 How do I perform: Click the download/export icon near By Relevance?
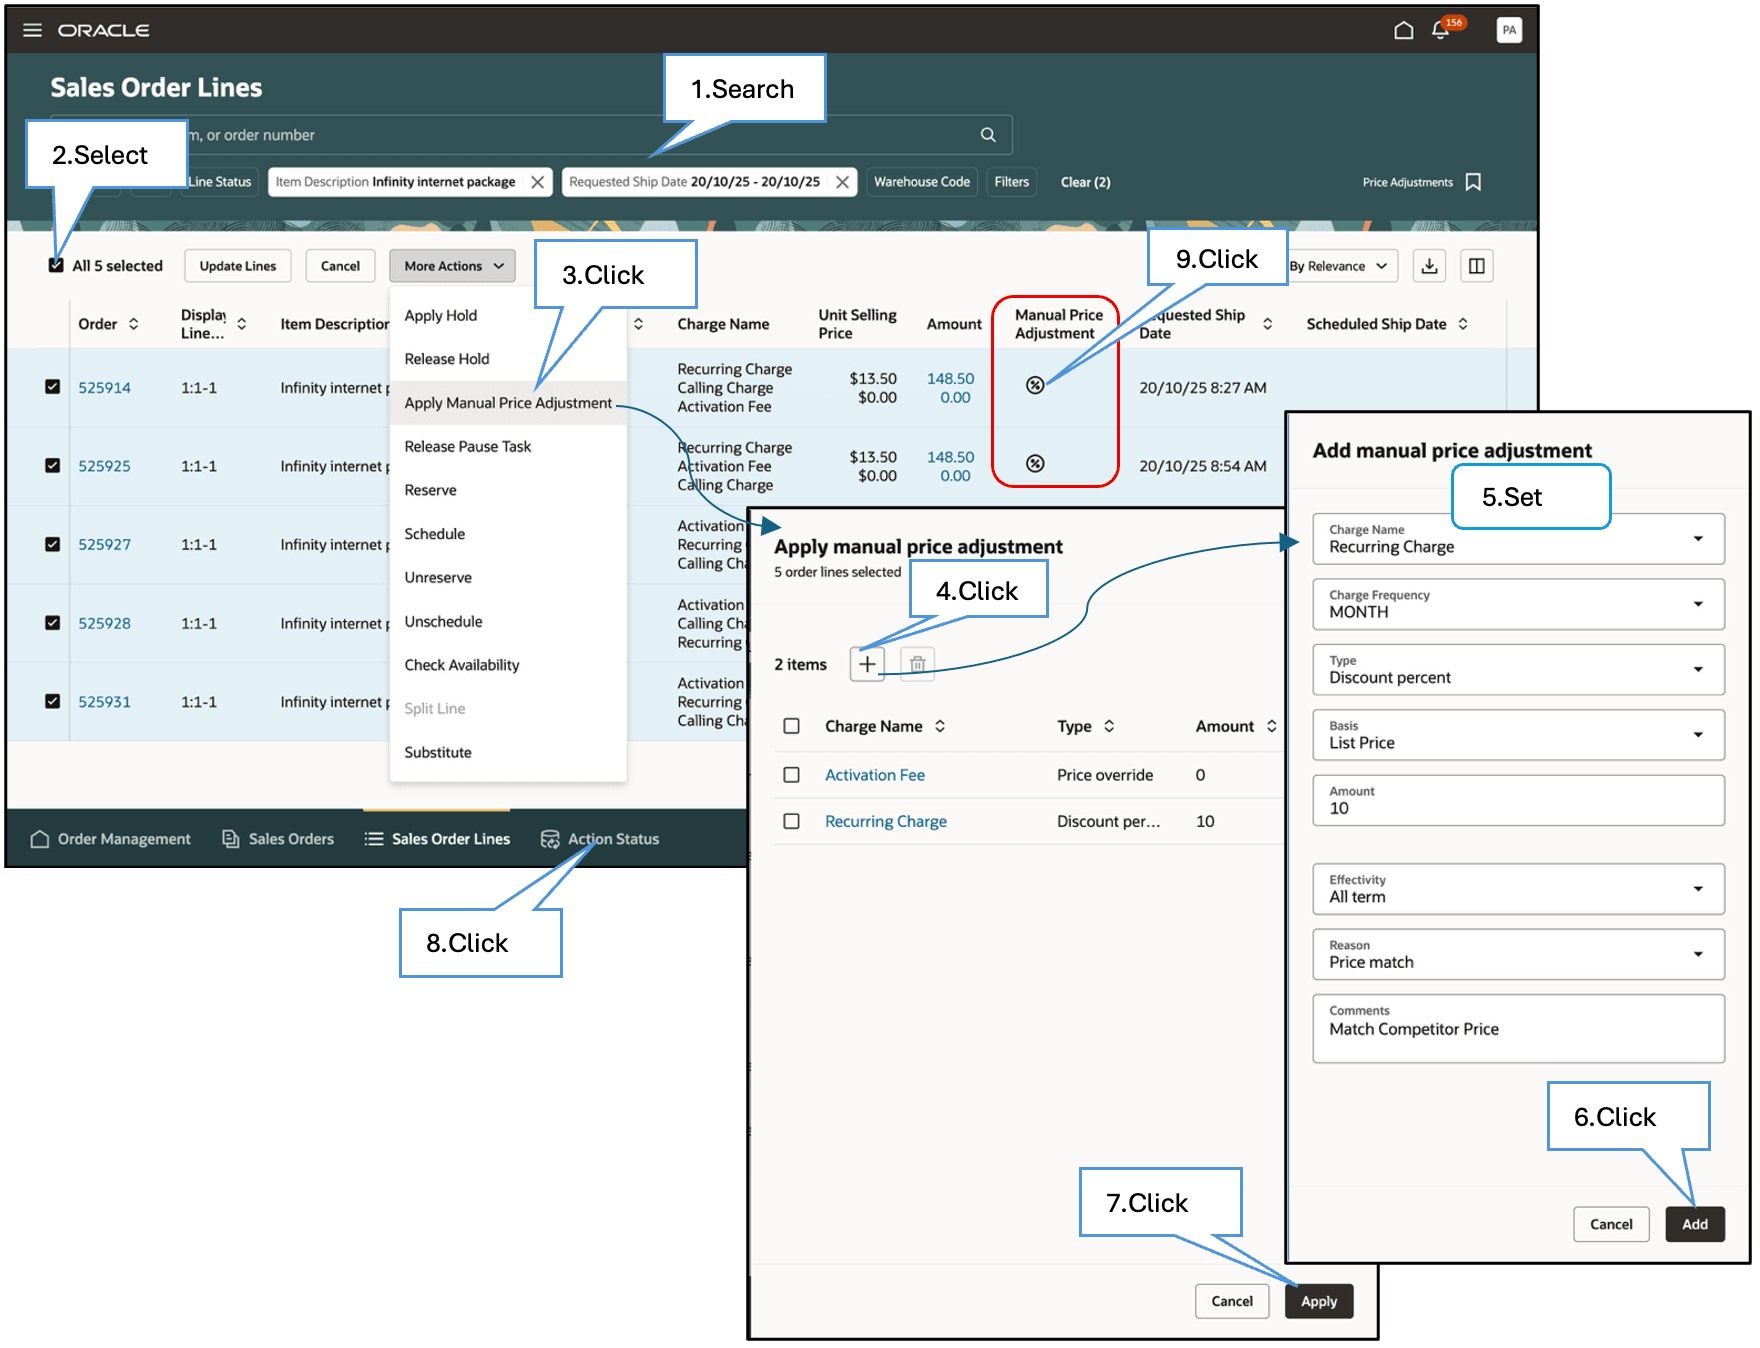[1429, 265]
